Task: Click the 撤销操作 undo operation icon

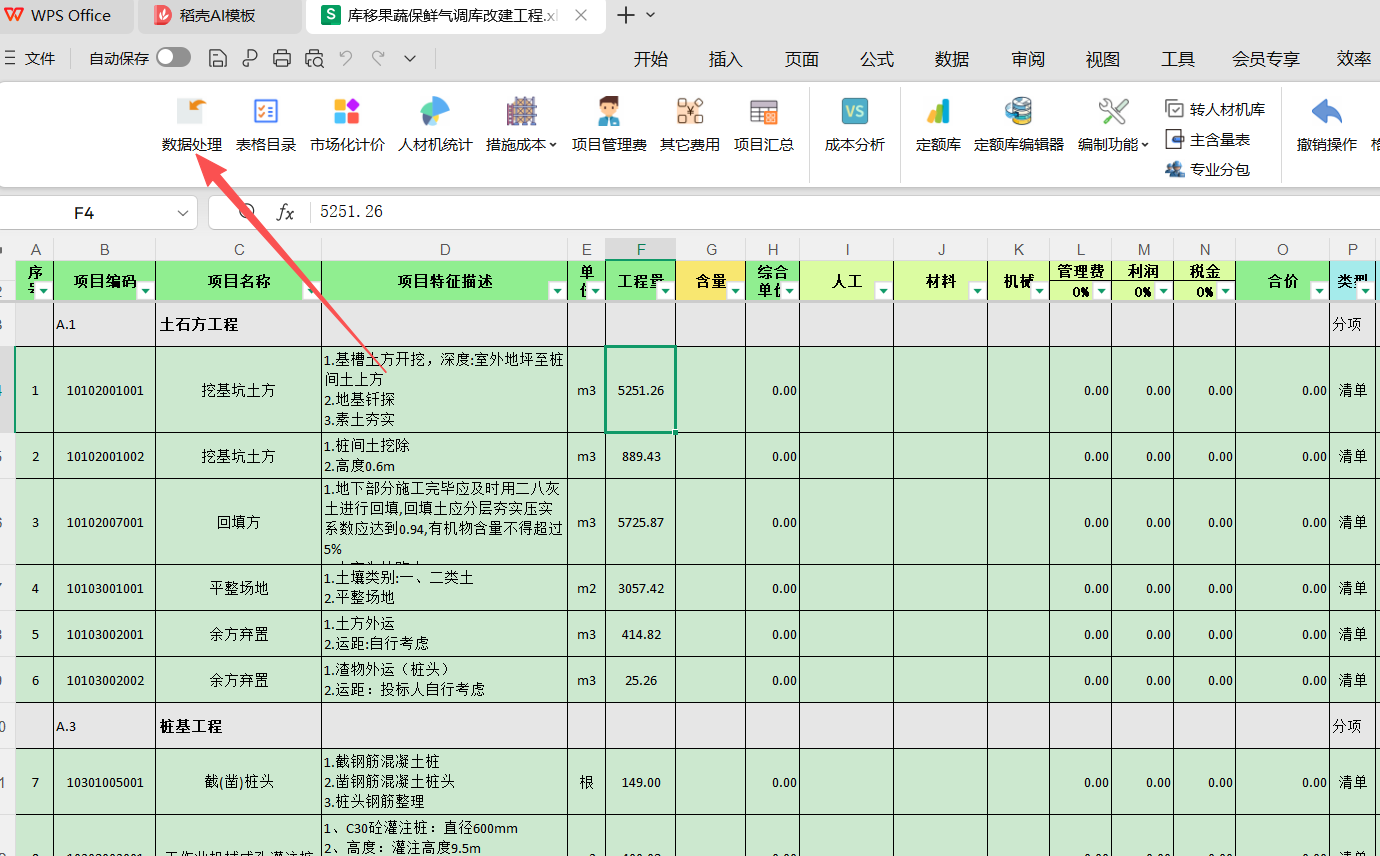Action: (x=1327, y=125)
